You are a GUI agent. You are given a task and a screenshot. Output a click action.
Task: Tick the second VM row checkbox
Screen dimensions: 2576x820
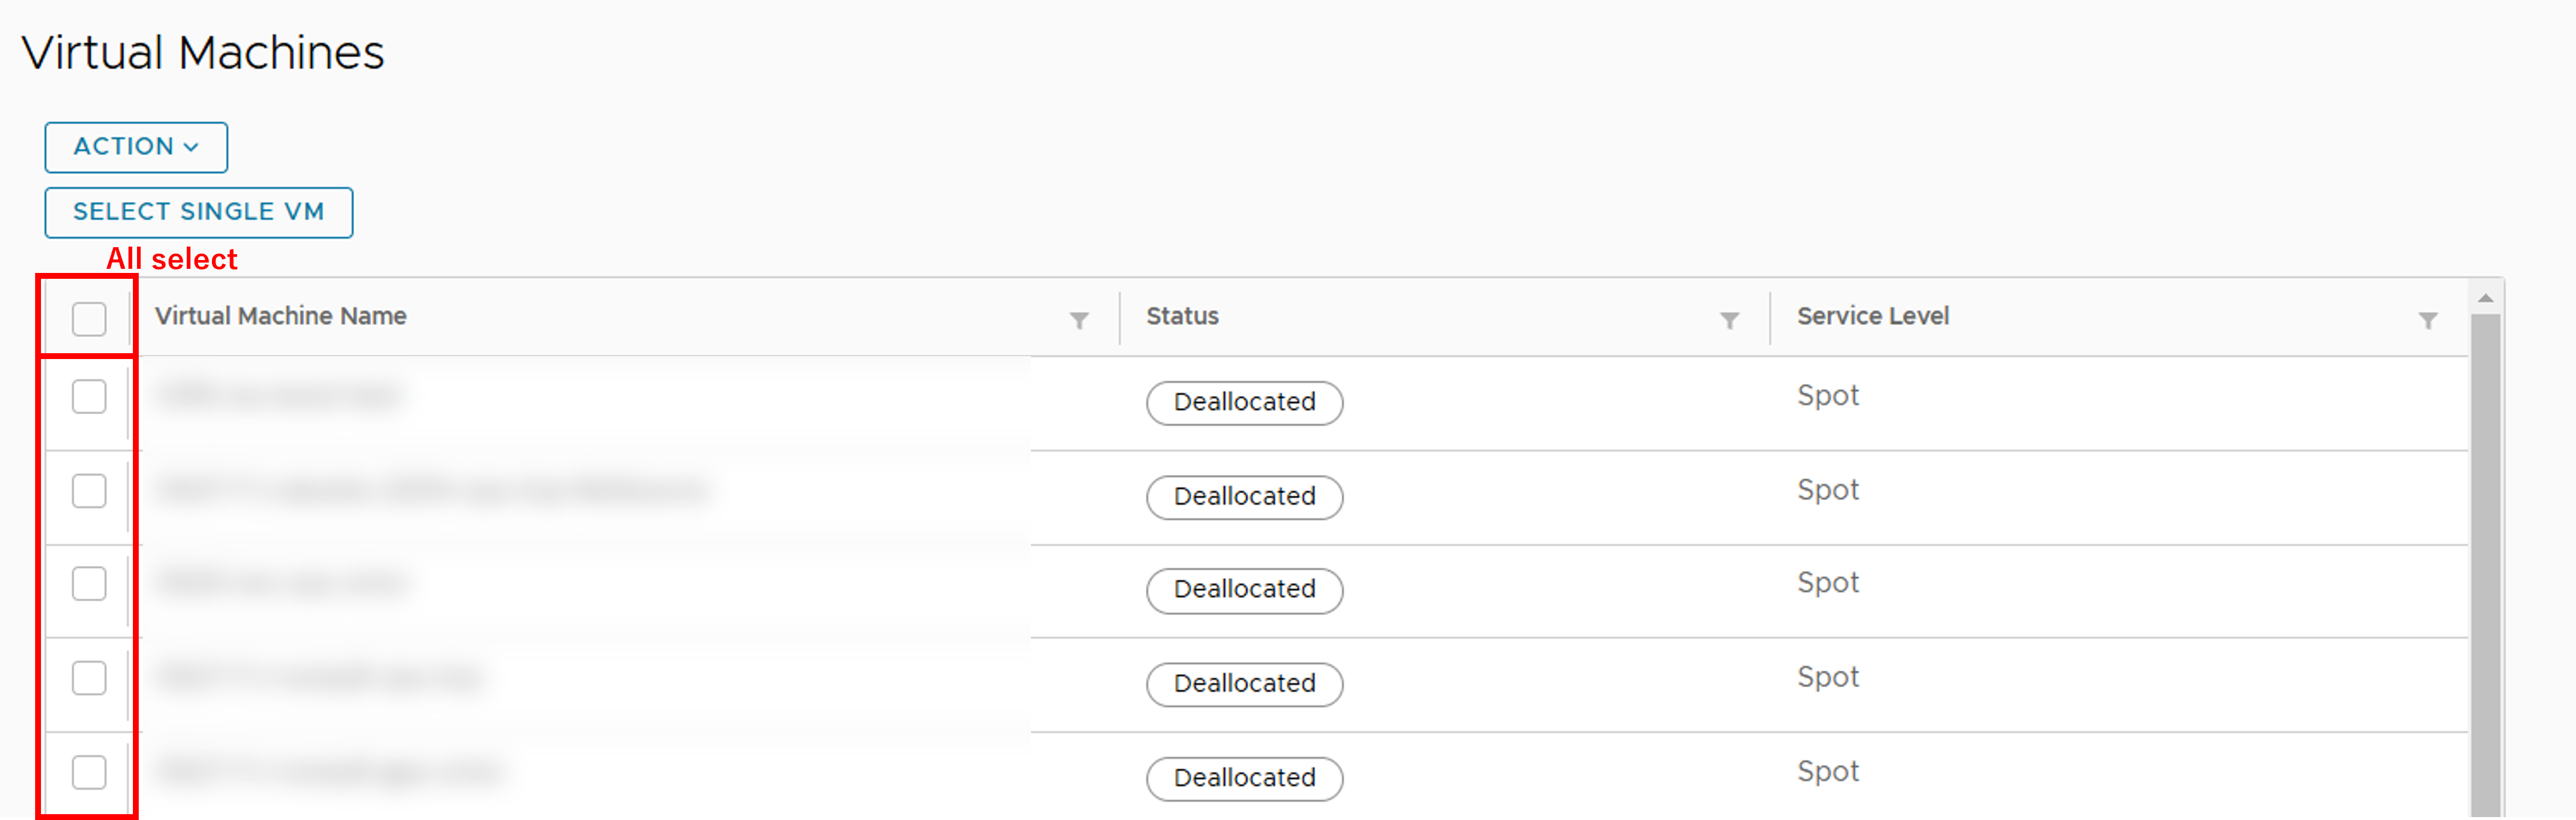tap(89, 491)
